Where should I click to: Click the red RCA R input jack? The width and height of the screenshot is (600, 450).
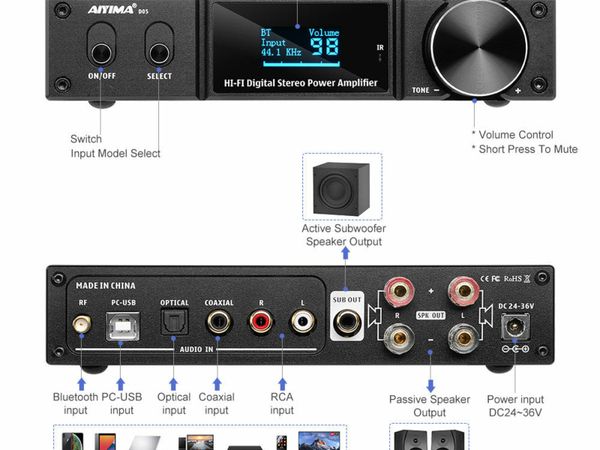coord(259,322)
